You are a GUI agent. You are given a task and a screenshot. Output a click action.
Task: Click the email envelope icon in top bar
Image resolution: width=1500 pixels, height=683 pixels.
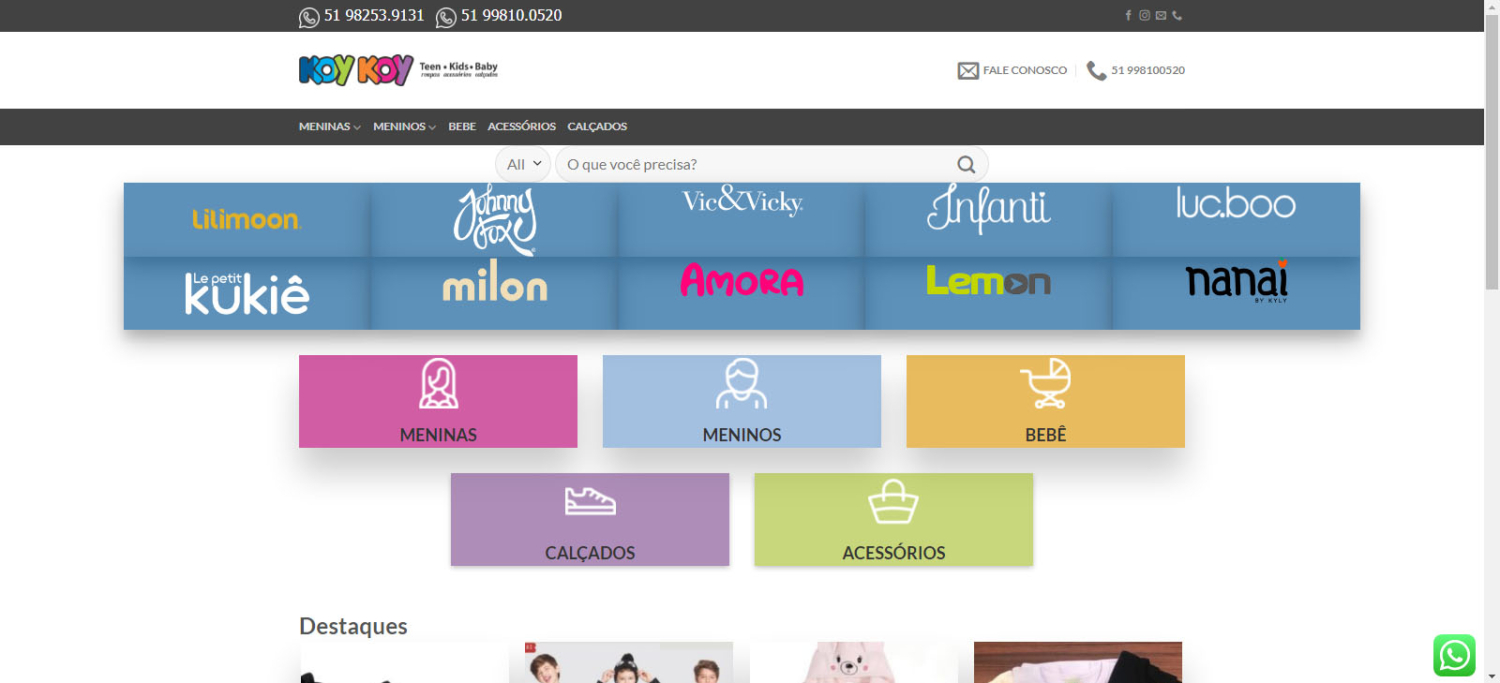pos(1160,15)
